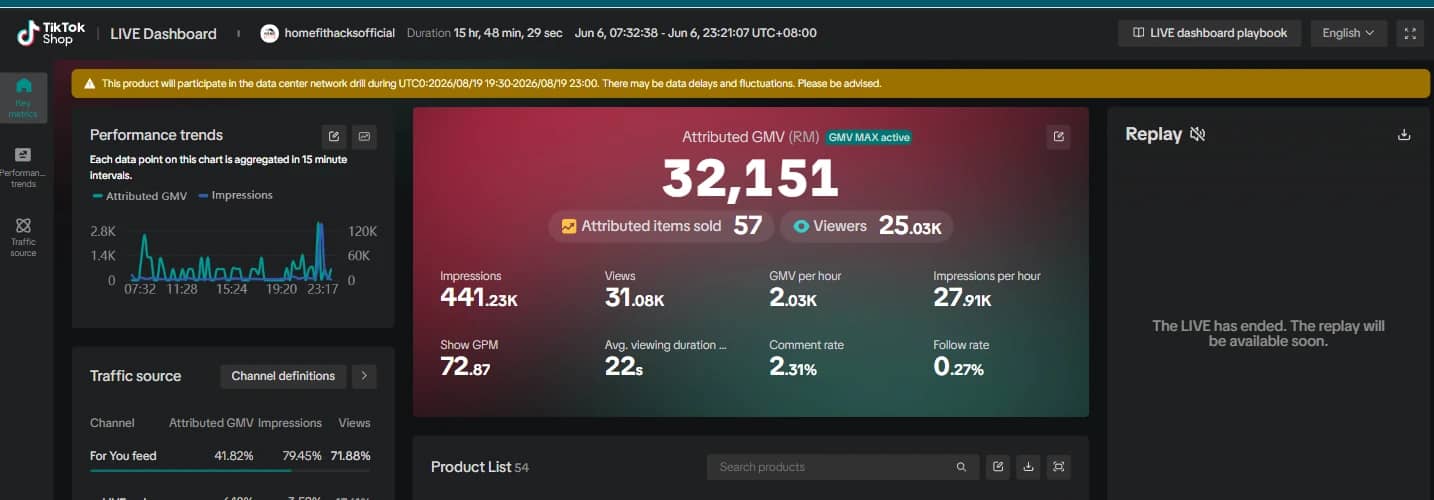Click the warning icon in the yellow banner
The height and width of the screenshot is (500, 1434).
90,84
